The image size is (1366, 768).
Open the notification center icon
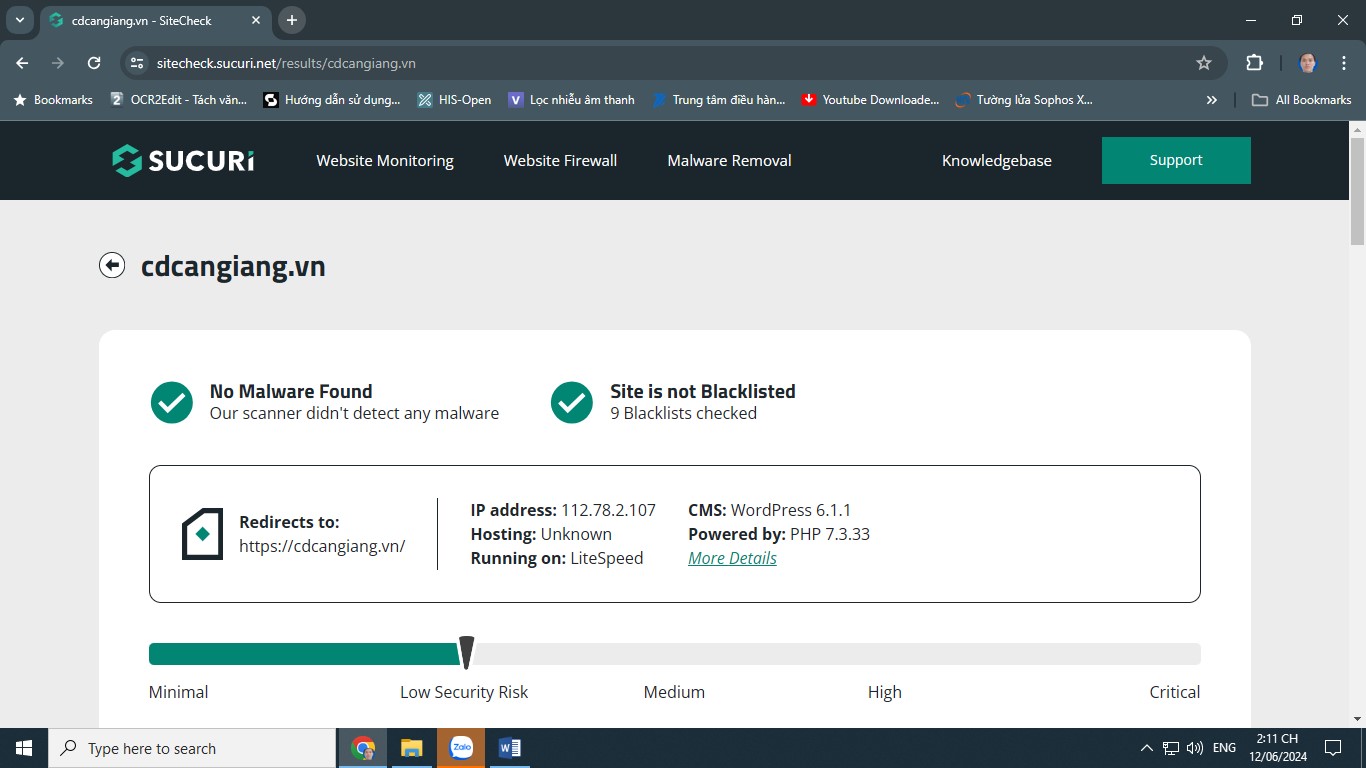(x=1332, y=748)
